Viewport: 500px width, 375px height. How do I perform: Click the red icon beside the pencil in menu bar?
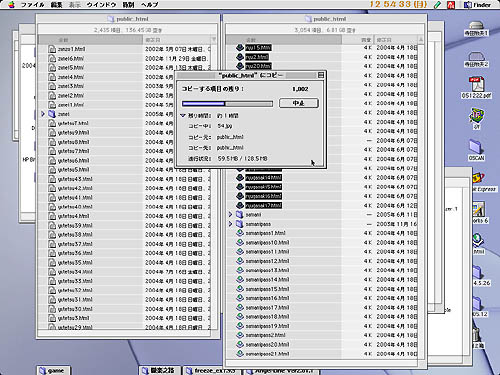(x=451, y=5)
